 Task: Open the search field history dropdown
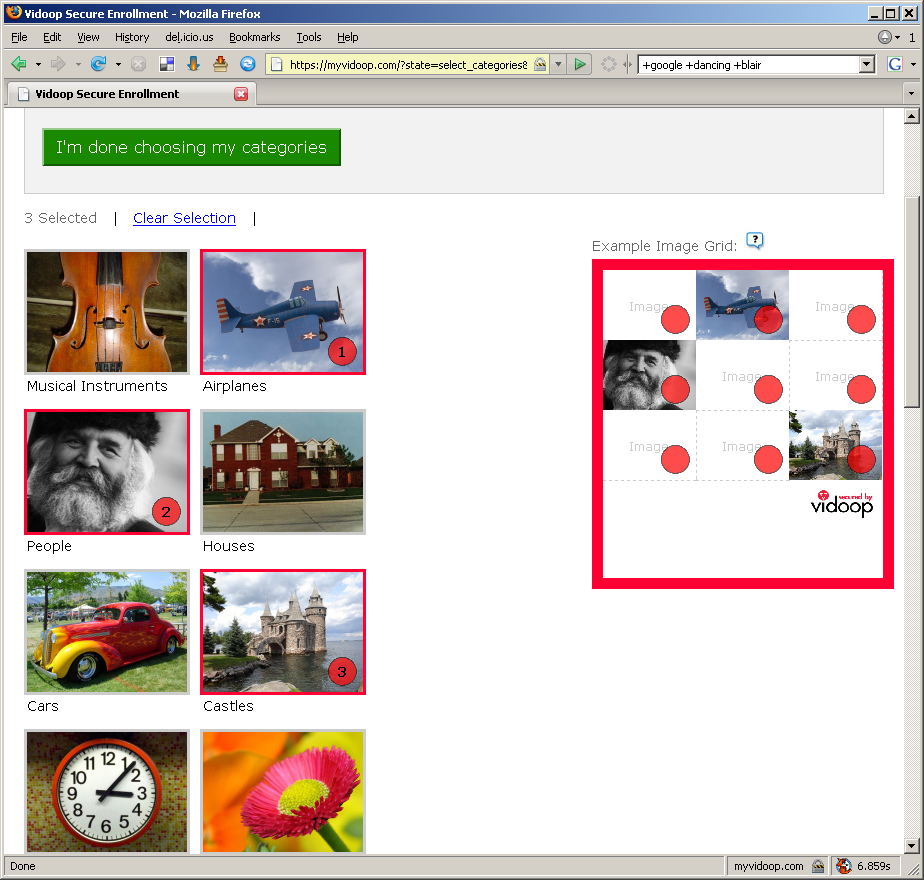[x=867, y=64]
